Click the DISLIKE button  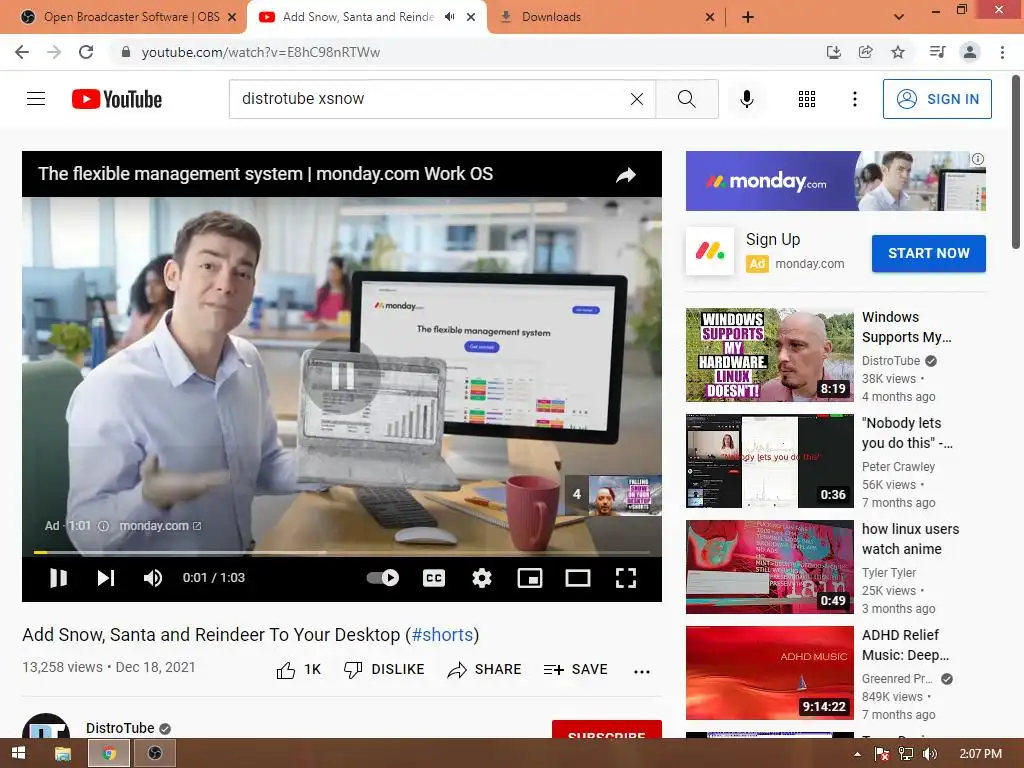[x=384, y=669]
